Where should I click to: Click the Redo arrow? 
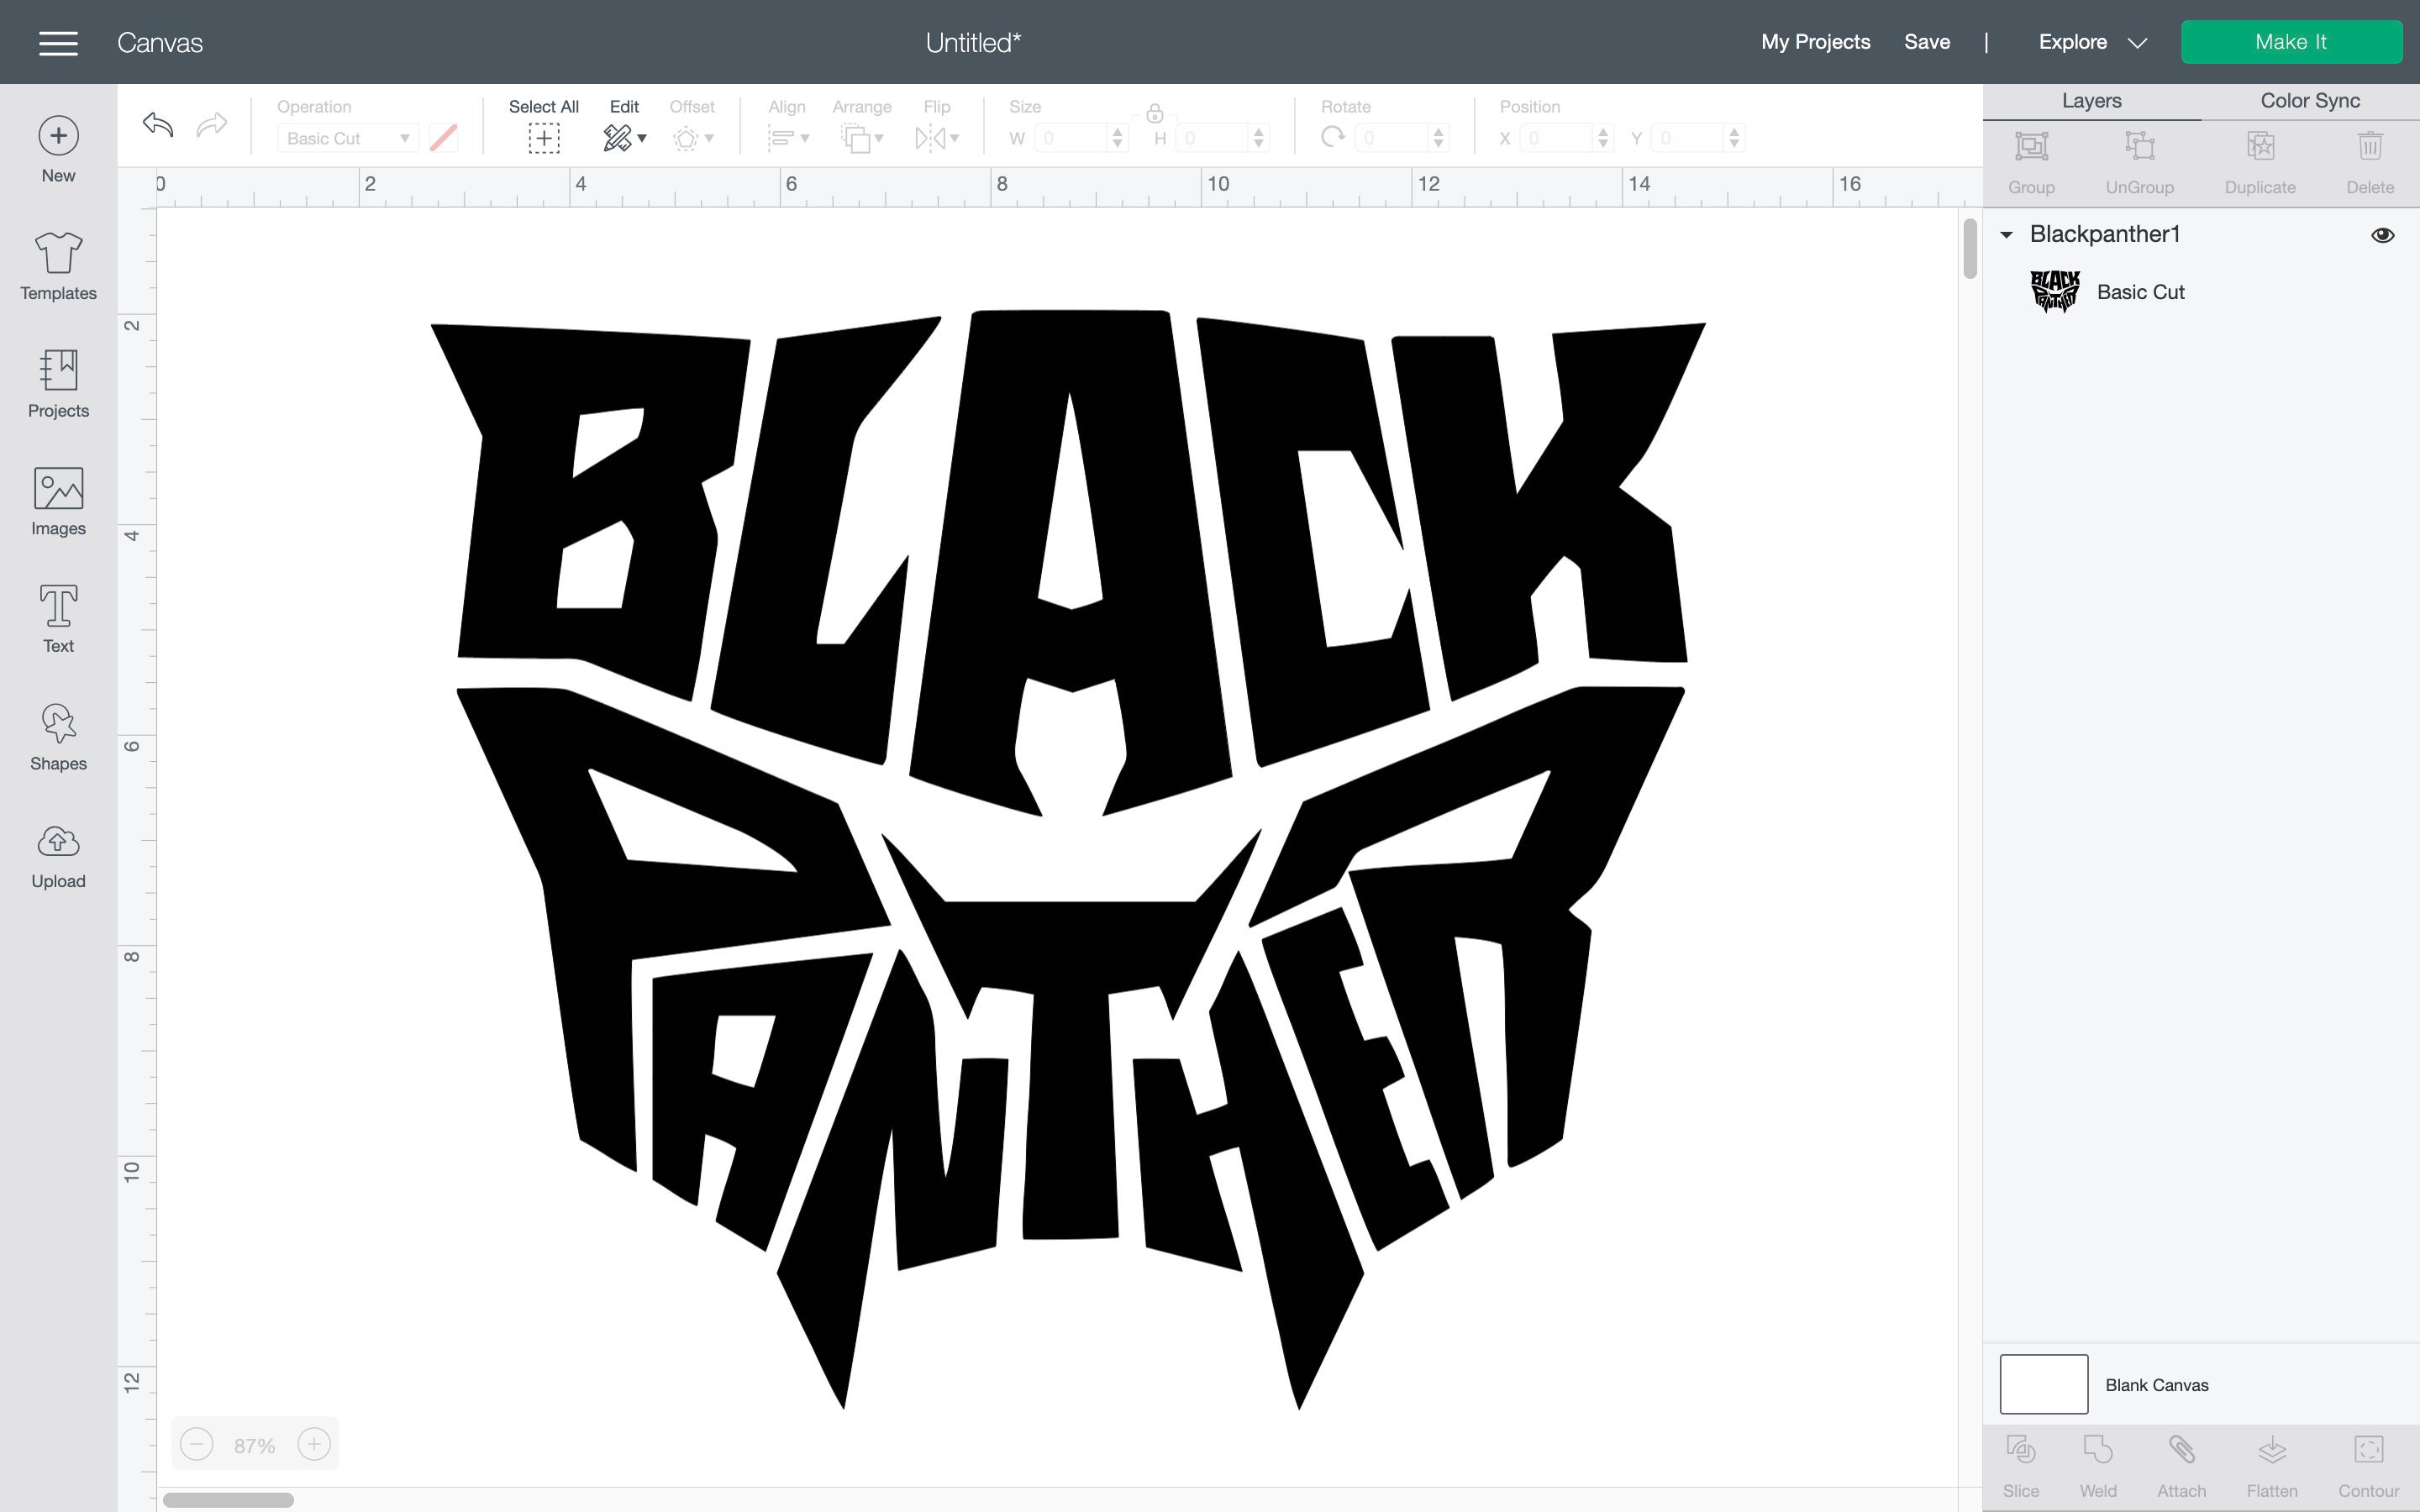tap(211, 124)
